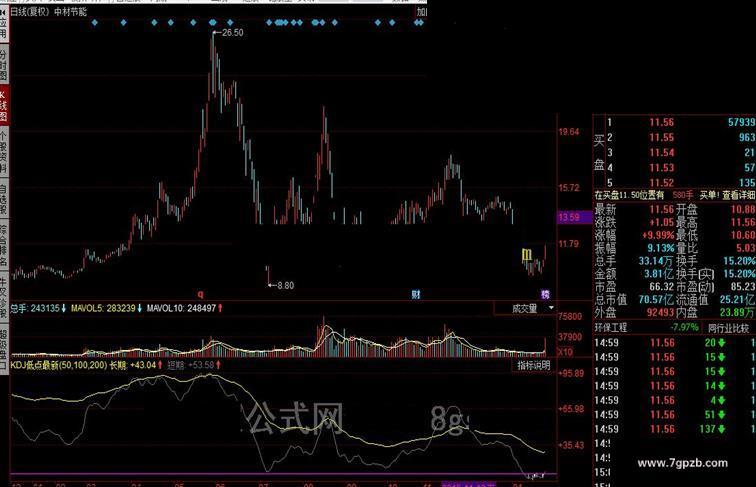The width and height of the screenshot is (756, 487).
Task: Click the 环保工程 sector label
Action: click(x=610, y=327)
